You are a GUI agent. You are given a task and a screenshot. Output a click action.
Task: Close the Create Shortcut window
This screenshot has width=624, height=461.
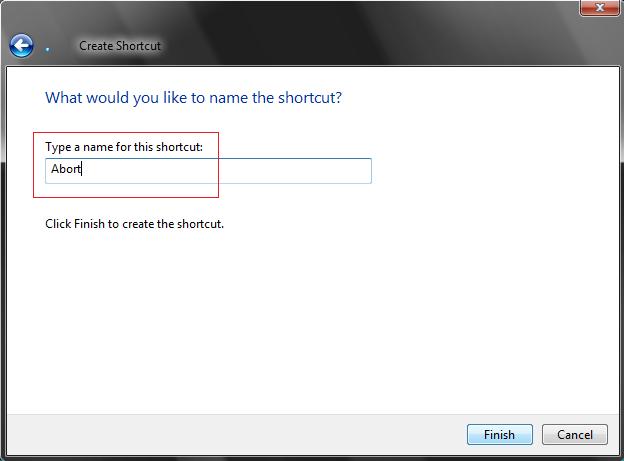coord(600,8)
